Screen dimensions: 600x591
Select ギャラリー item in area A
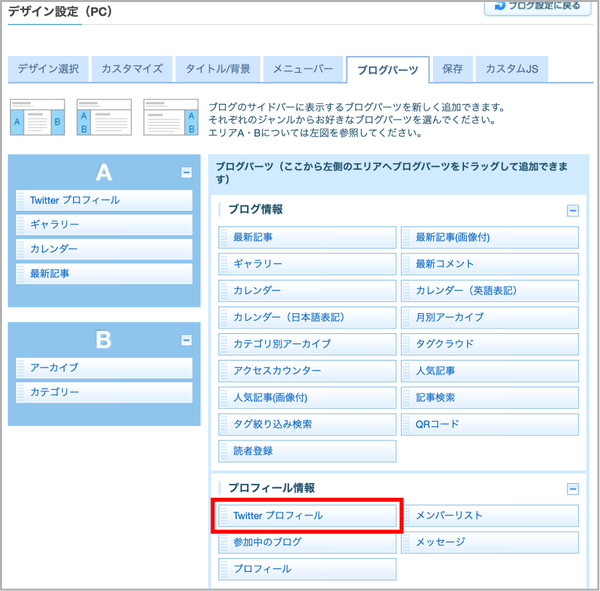click(x=104, y=224)
